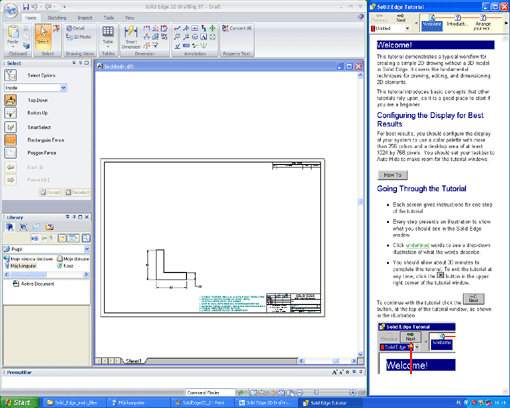Image resolution: width=510 pixels, height=408 pixels.
Task: Select Mój komputer in Library list
Action: tap(21, 266)
